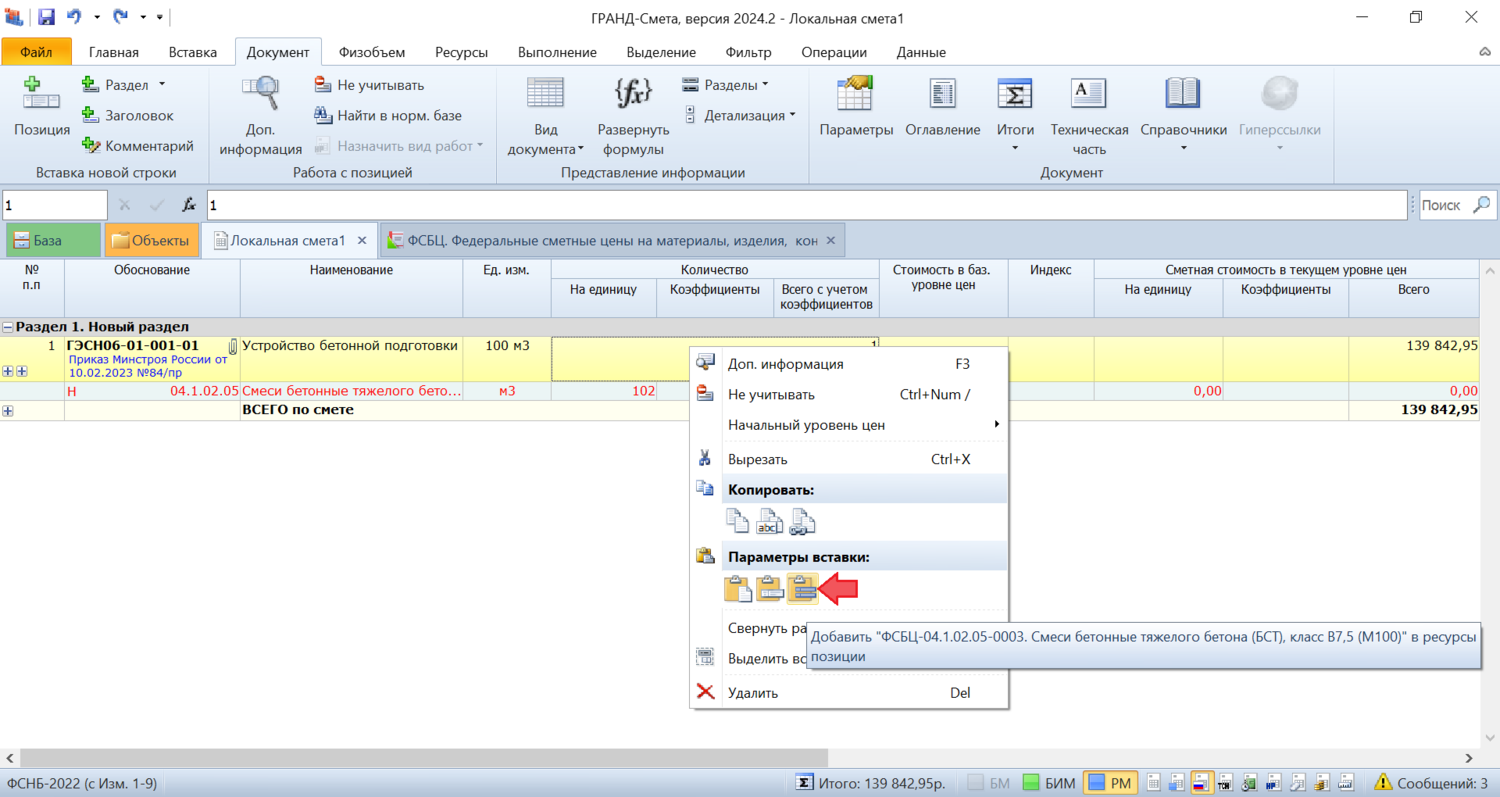Expand the ВСЕГО по смете row
Screen dimensions: 1500x797
8,410
